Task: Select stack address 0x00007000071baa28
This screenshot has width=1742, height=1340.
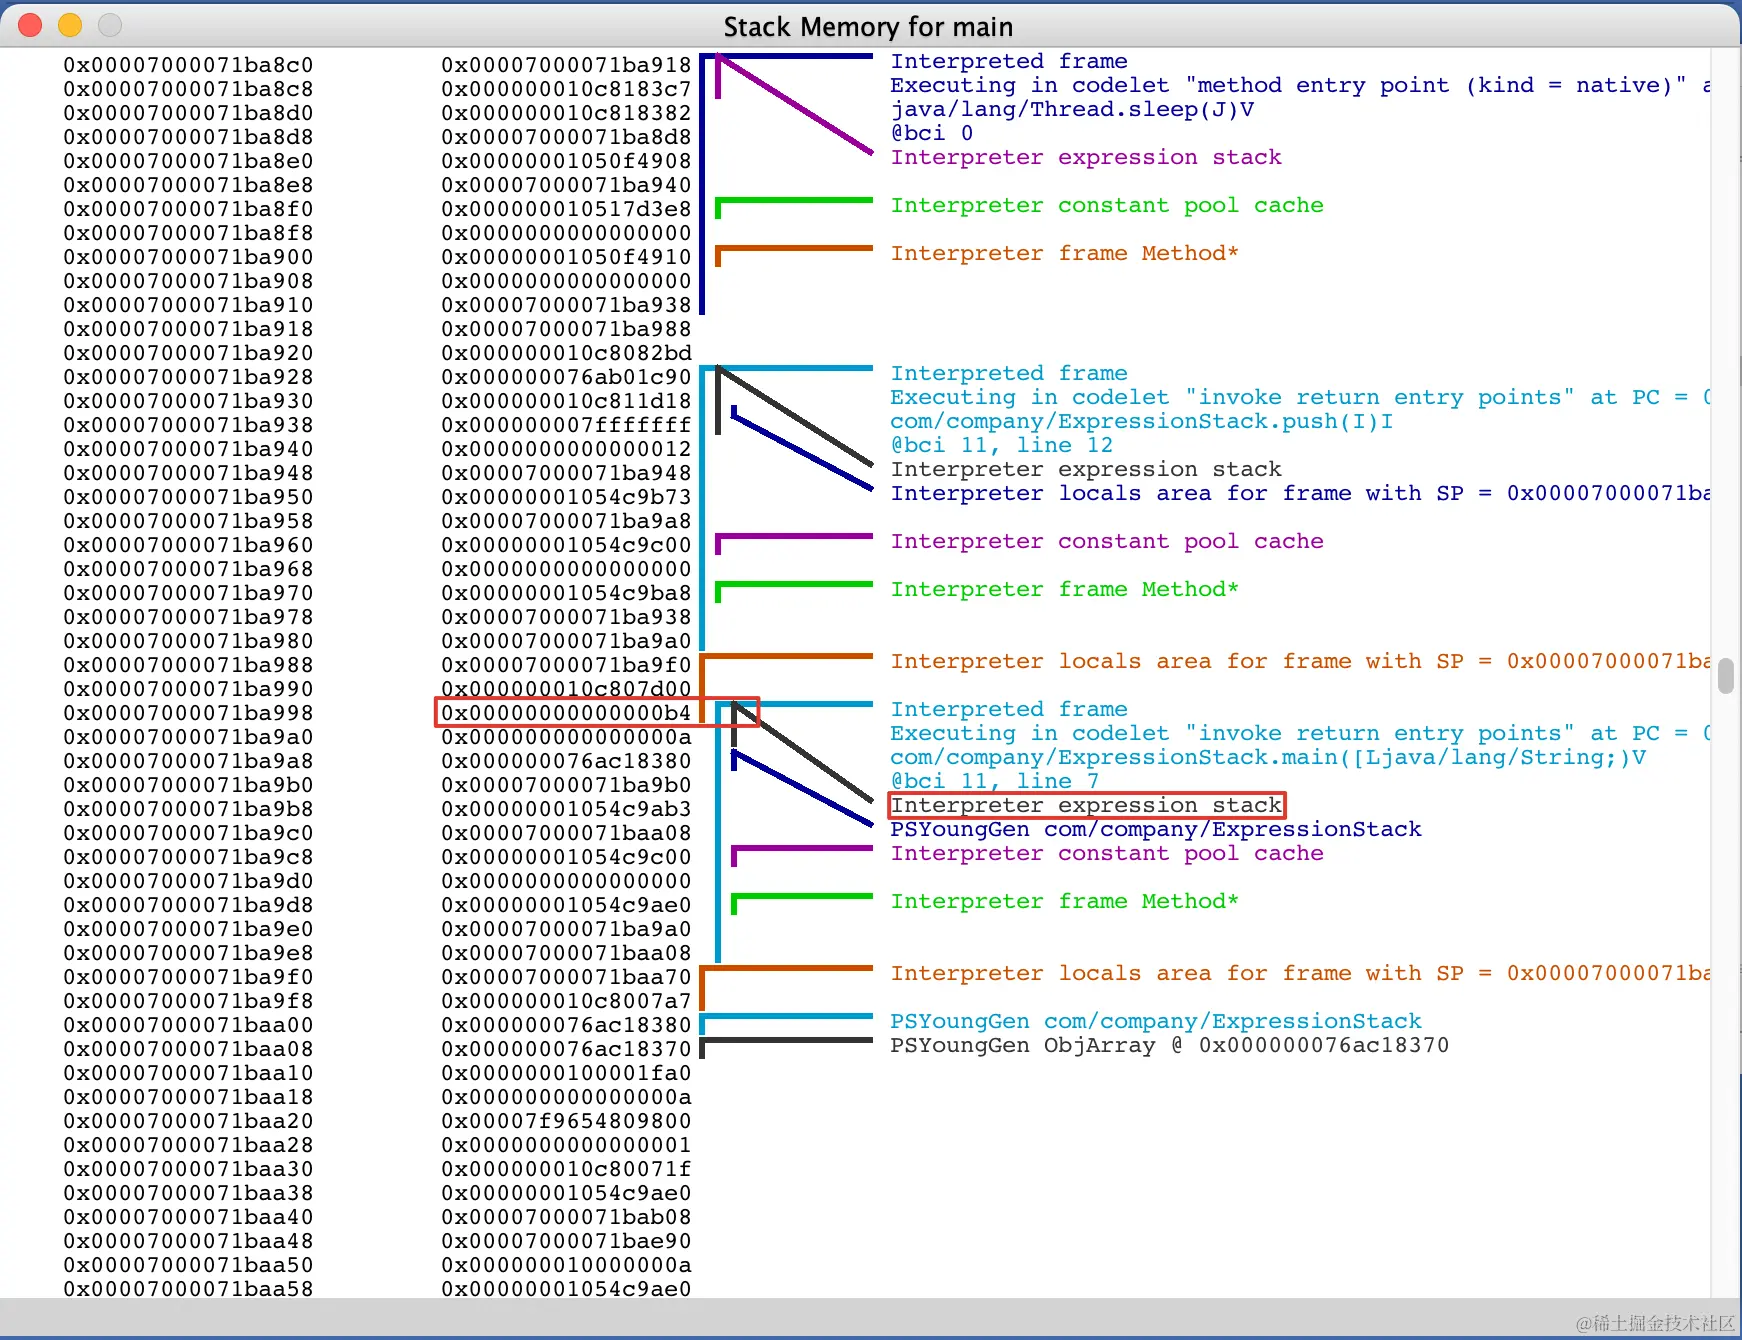Action: click(x=188, y=1145)
